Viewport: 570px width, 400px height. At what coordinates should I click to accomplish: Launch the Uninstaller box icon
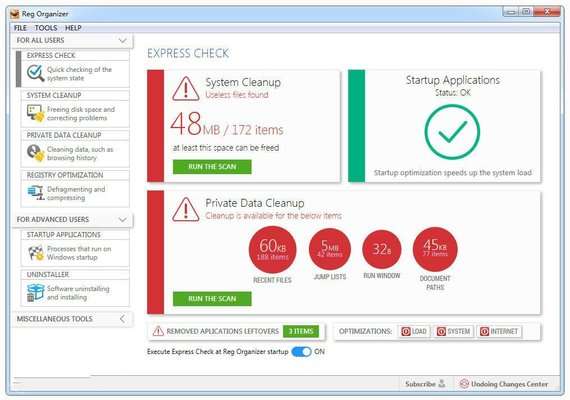(x=36, y=292)
